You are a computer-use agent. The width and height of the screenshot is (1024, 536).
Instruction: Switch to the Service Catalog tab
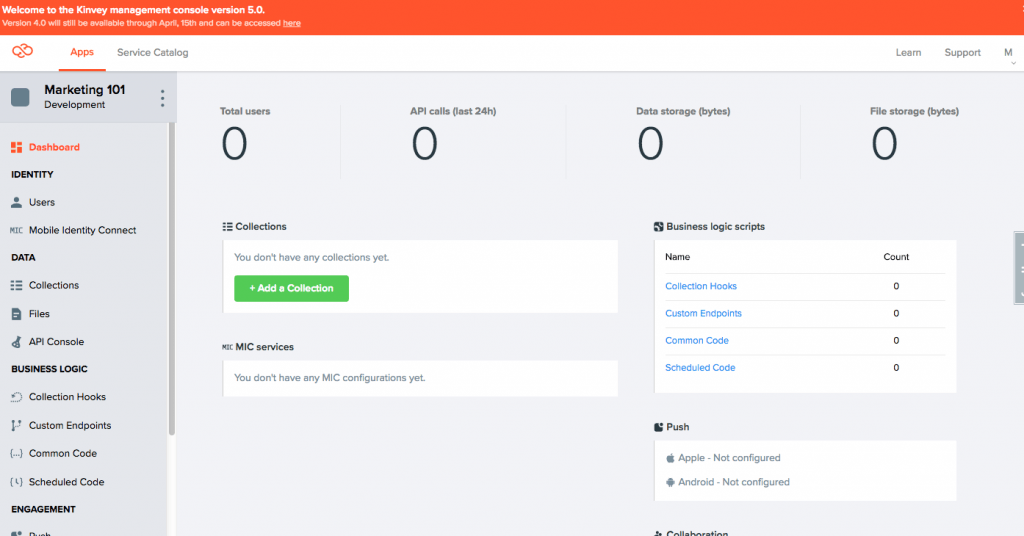152,52
